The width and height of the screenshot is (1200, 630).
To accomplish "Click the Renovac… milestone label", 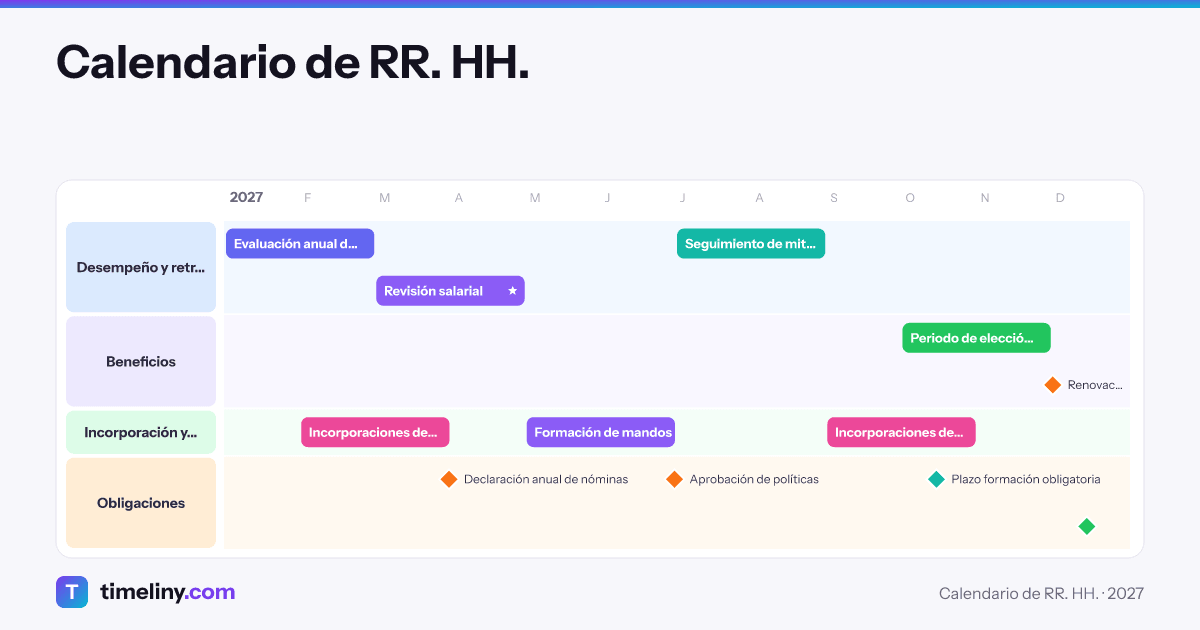I will tap(1095, 385).
